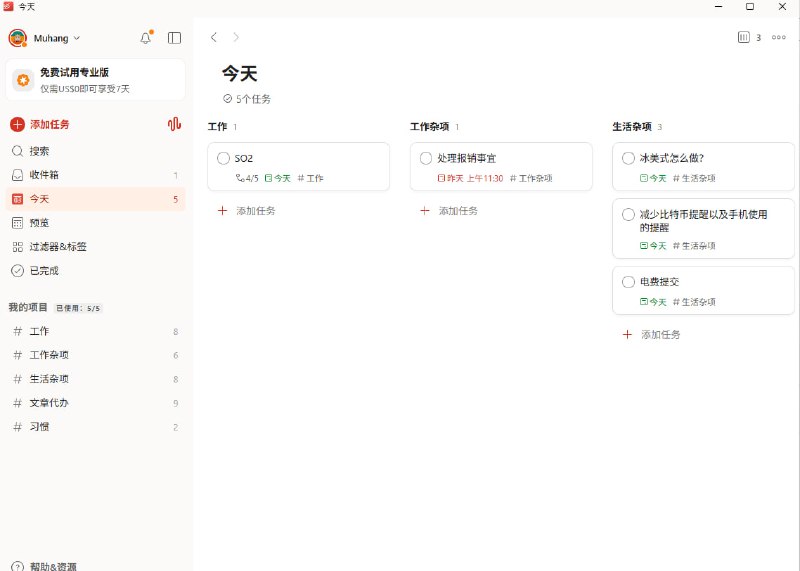The image size is (800, 571).
Task: Open the voice ramble waveform icon
Action: (174, 124)
